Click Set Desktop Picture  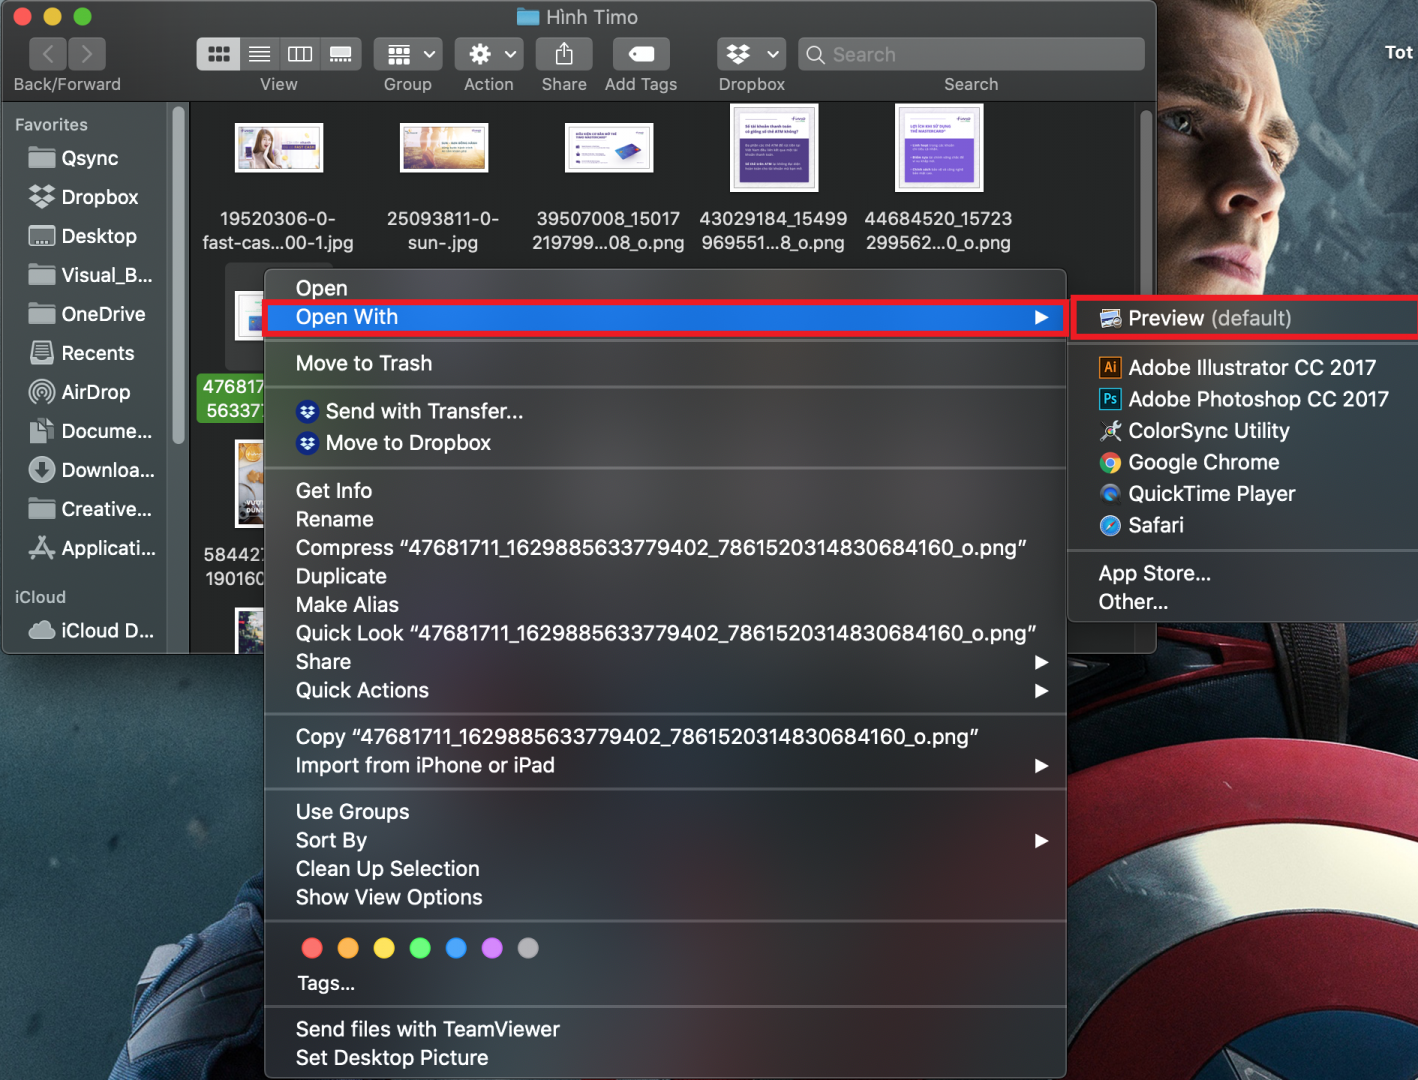coord(392,1058)
